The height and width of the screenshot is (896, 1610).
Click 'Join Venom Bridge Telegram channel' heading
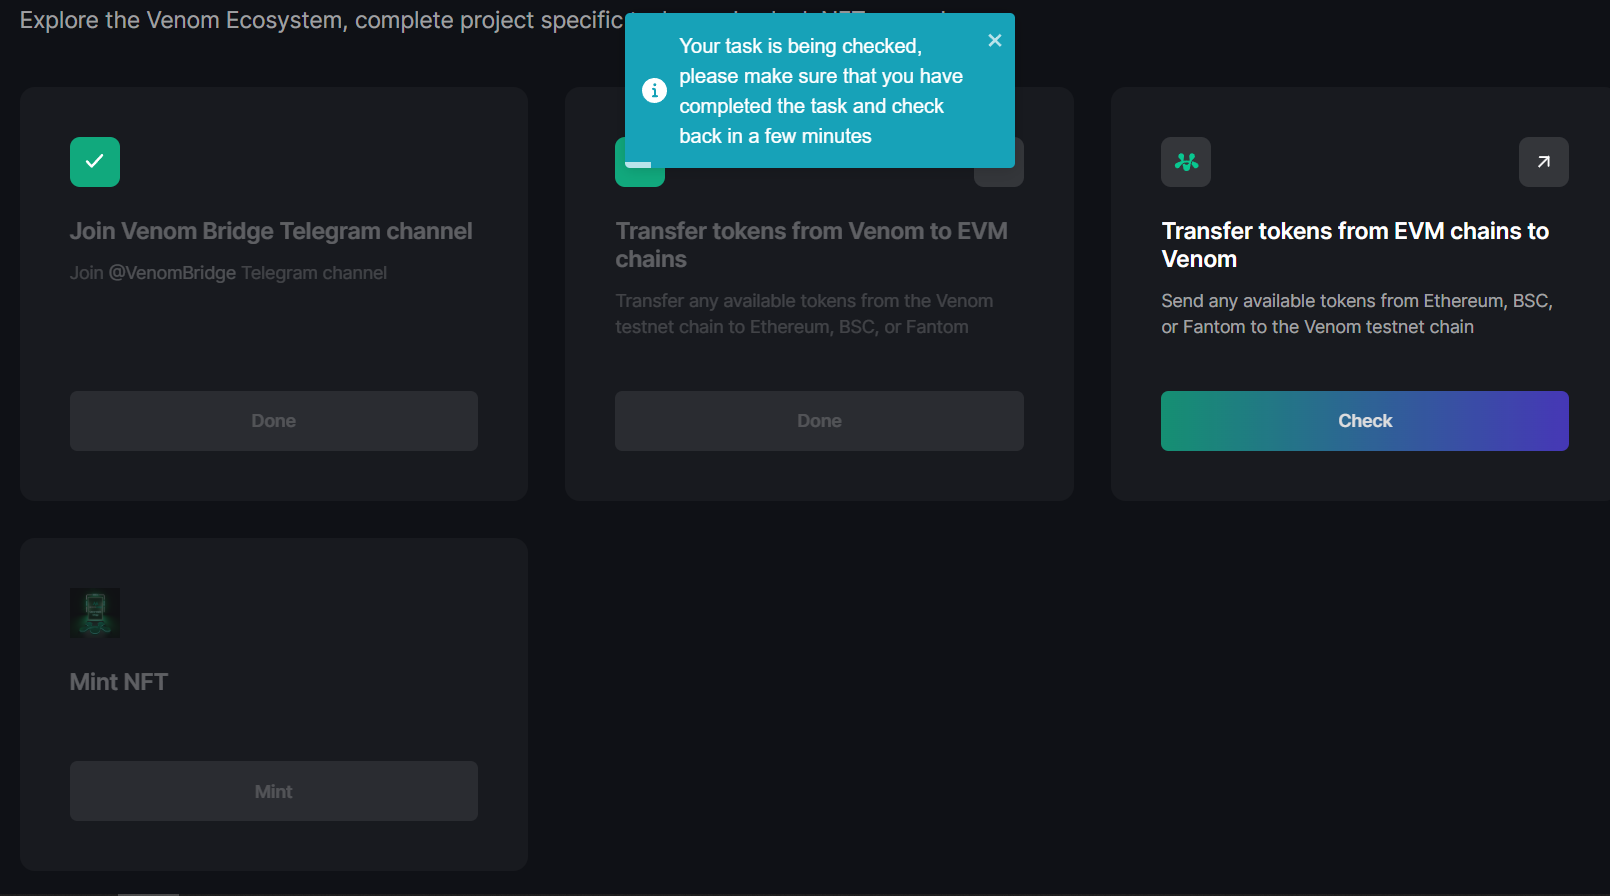pyautogui.click(x=271, y=231)
